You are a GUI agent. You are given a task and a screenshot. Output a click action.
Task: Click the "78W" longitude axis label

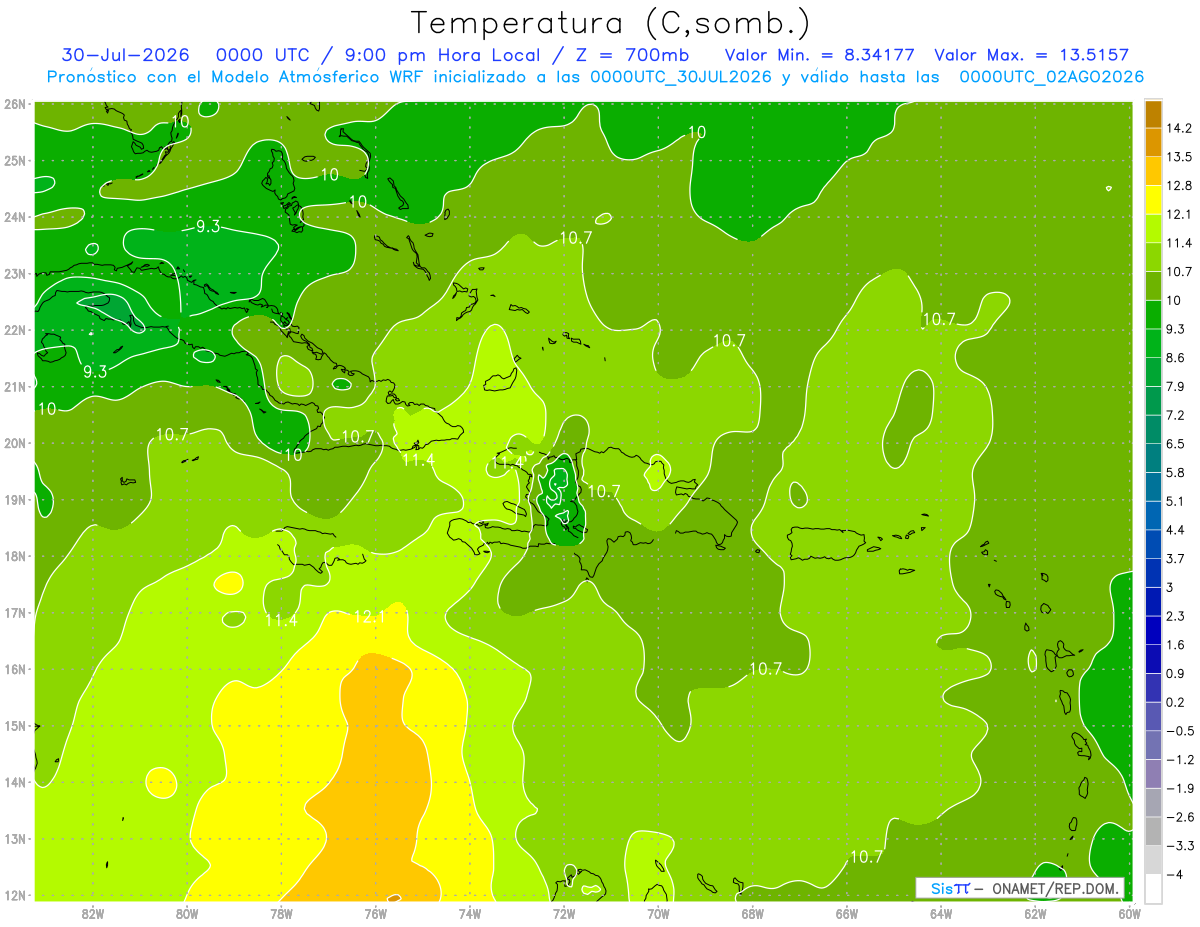click(281, 912)
